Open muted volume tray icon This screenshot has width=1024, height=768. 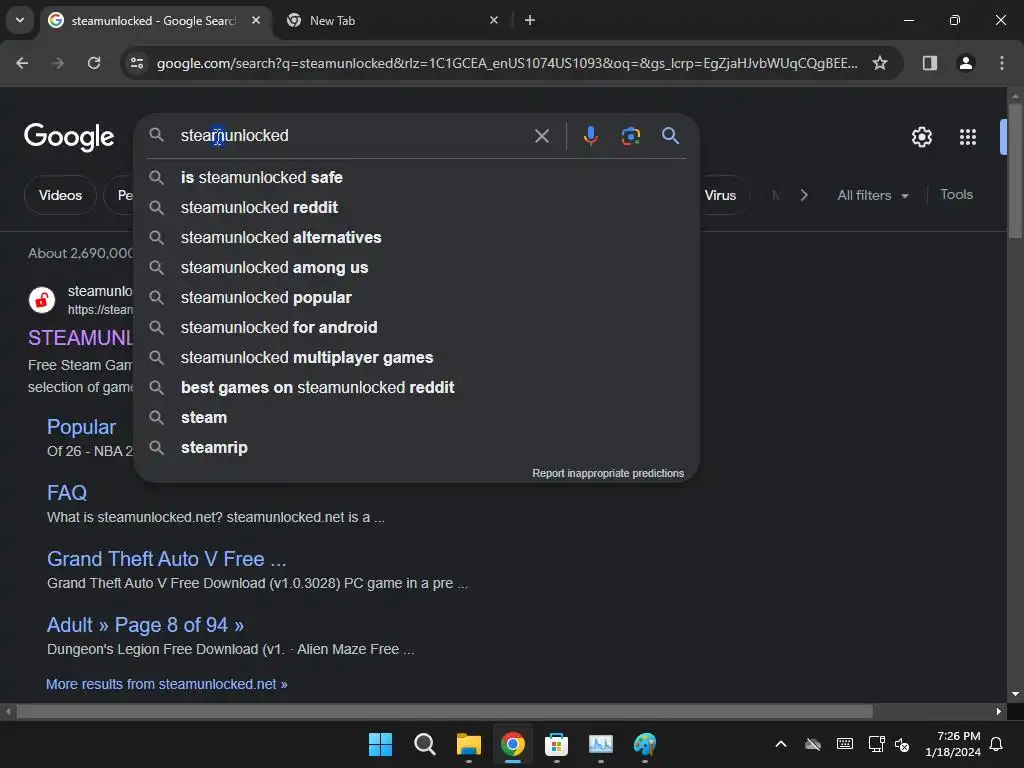(903, 744)
